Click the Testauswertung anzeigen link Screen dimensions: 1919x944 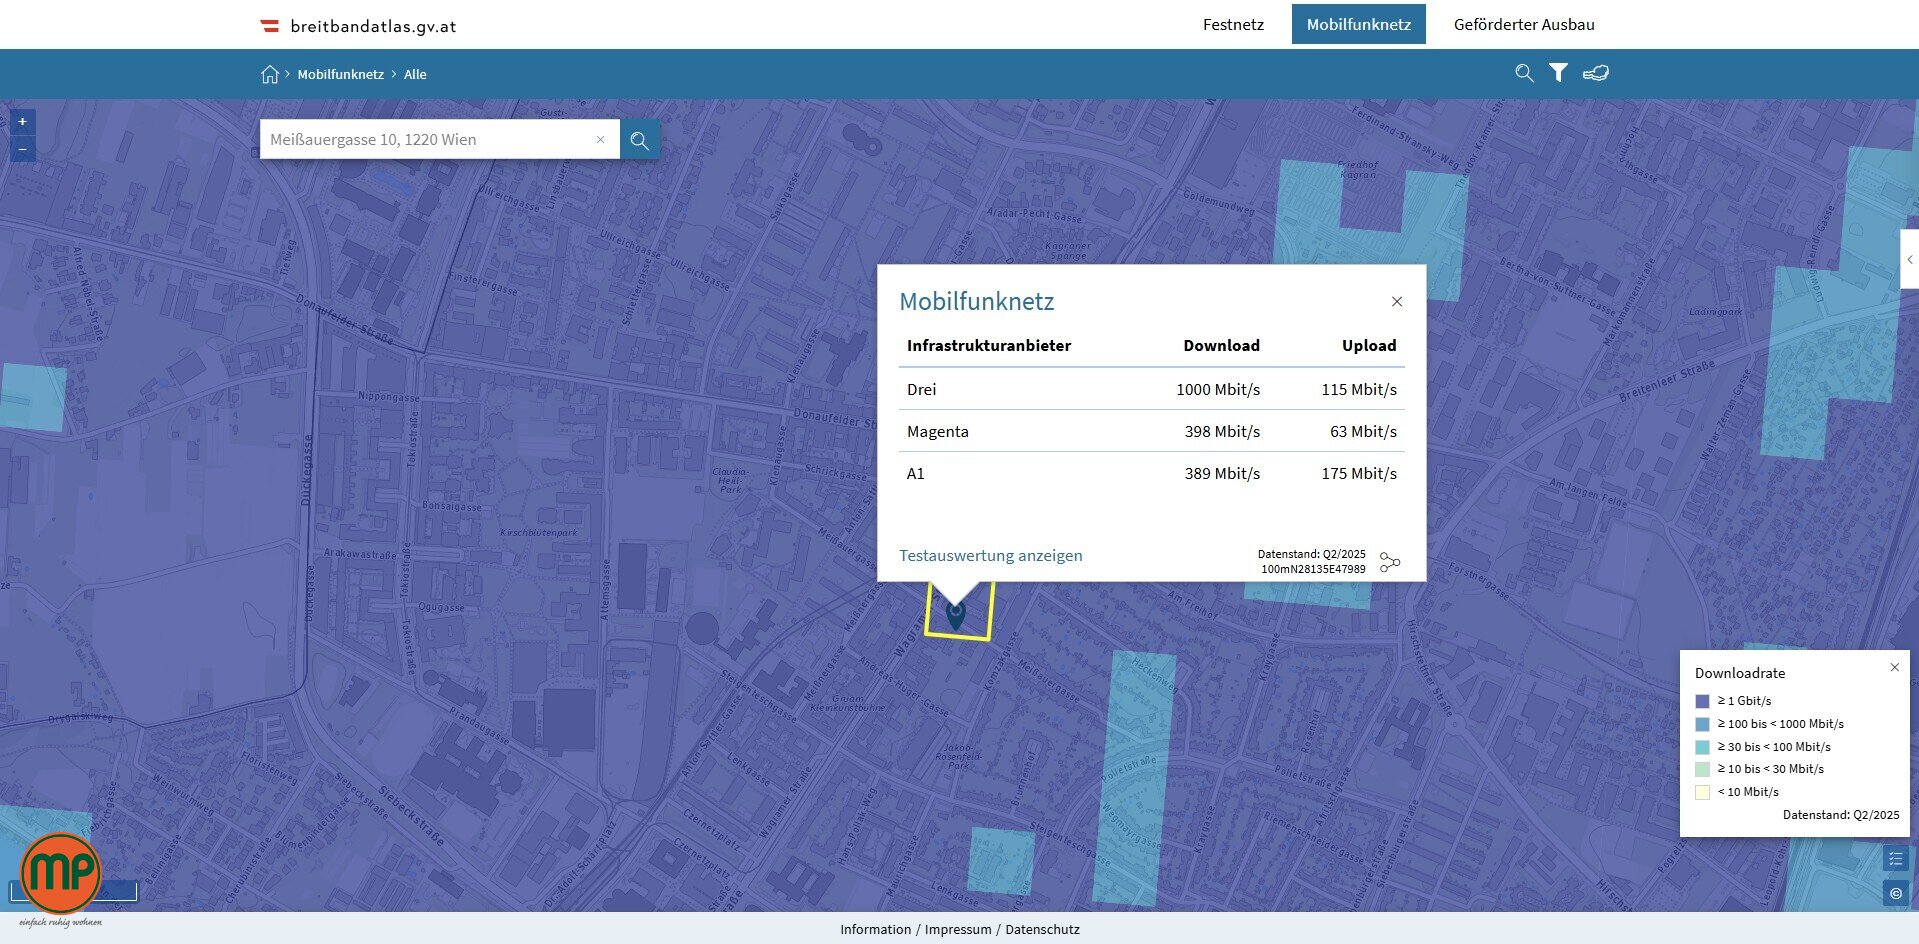[x=990, y=555]
